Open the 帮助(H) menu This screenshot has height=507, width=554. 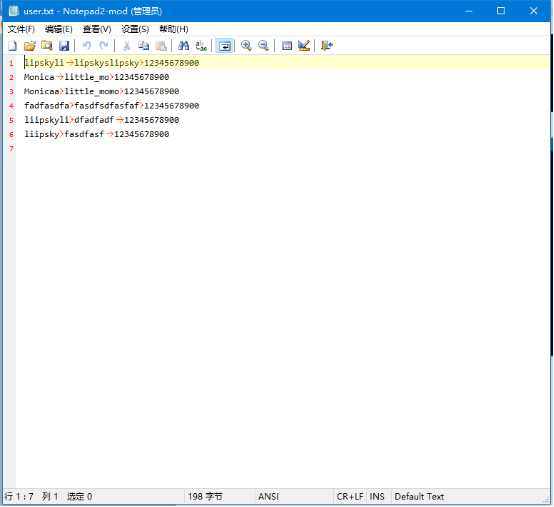coord(173,29)
